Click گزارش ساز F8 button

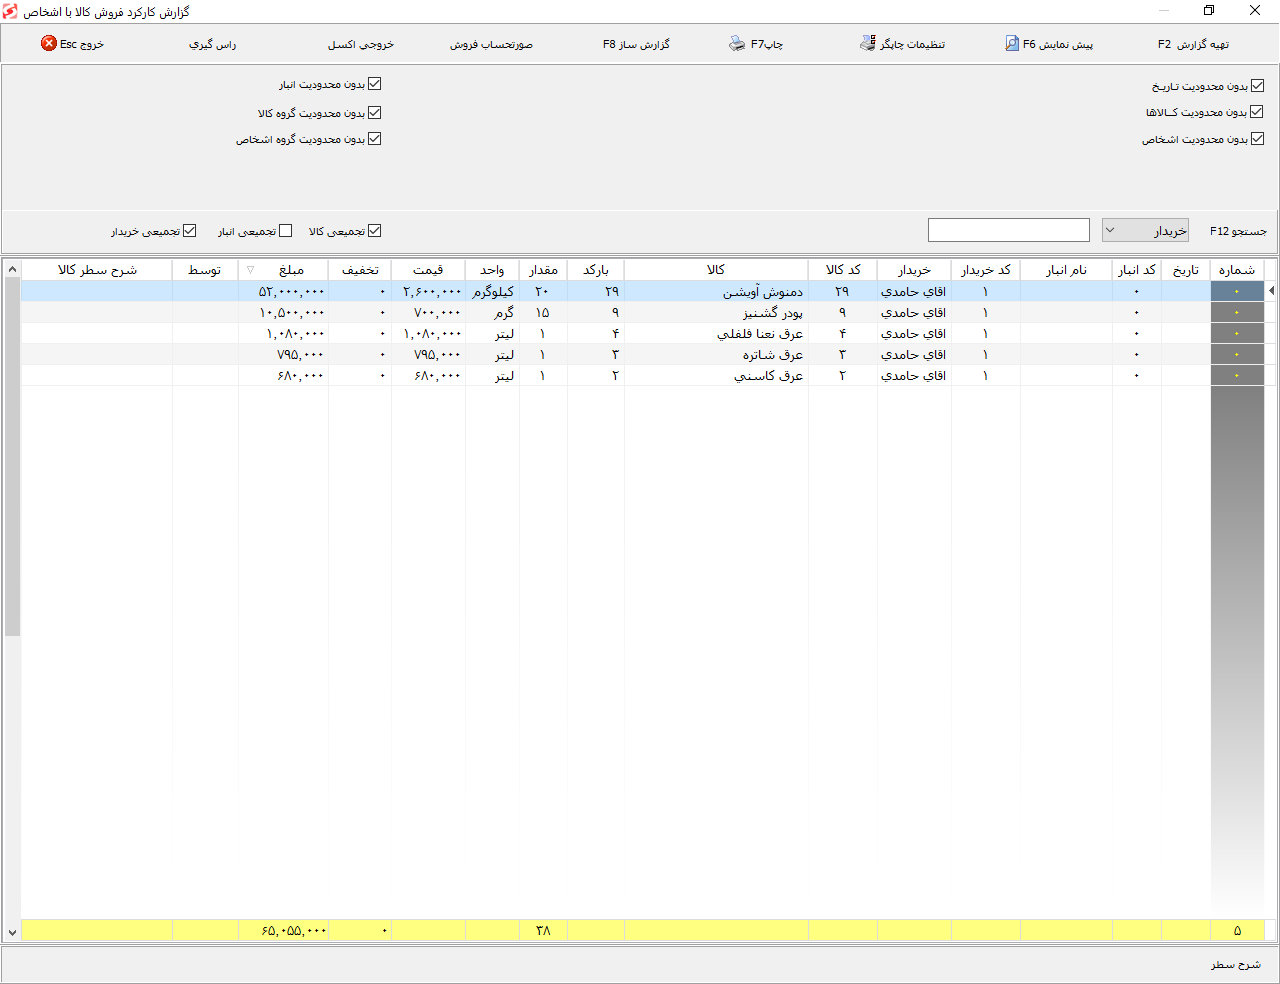pyautogui.click(x=636, y=44)
